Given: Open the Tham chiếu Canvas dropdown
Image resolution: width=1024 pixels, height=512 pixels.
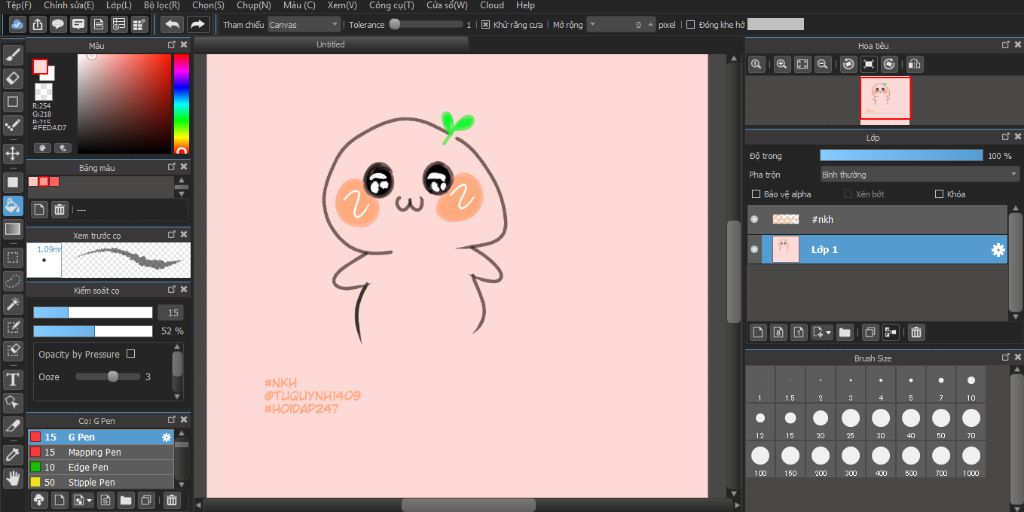Looking at the screenshot, I should coord(304,25).
